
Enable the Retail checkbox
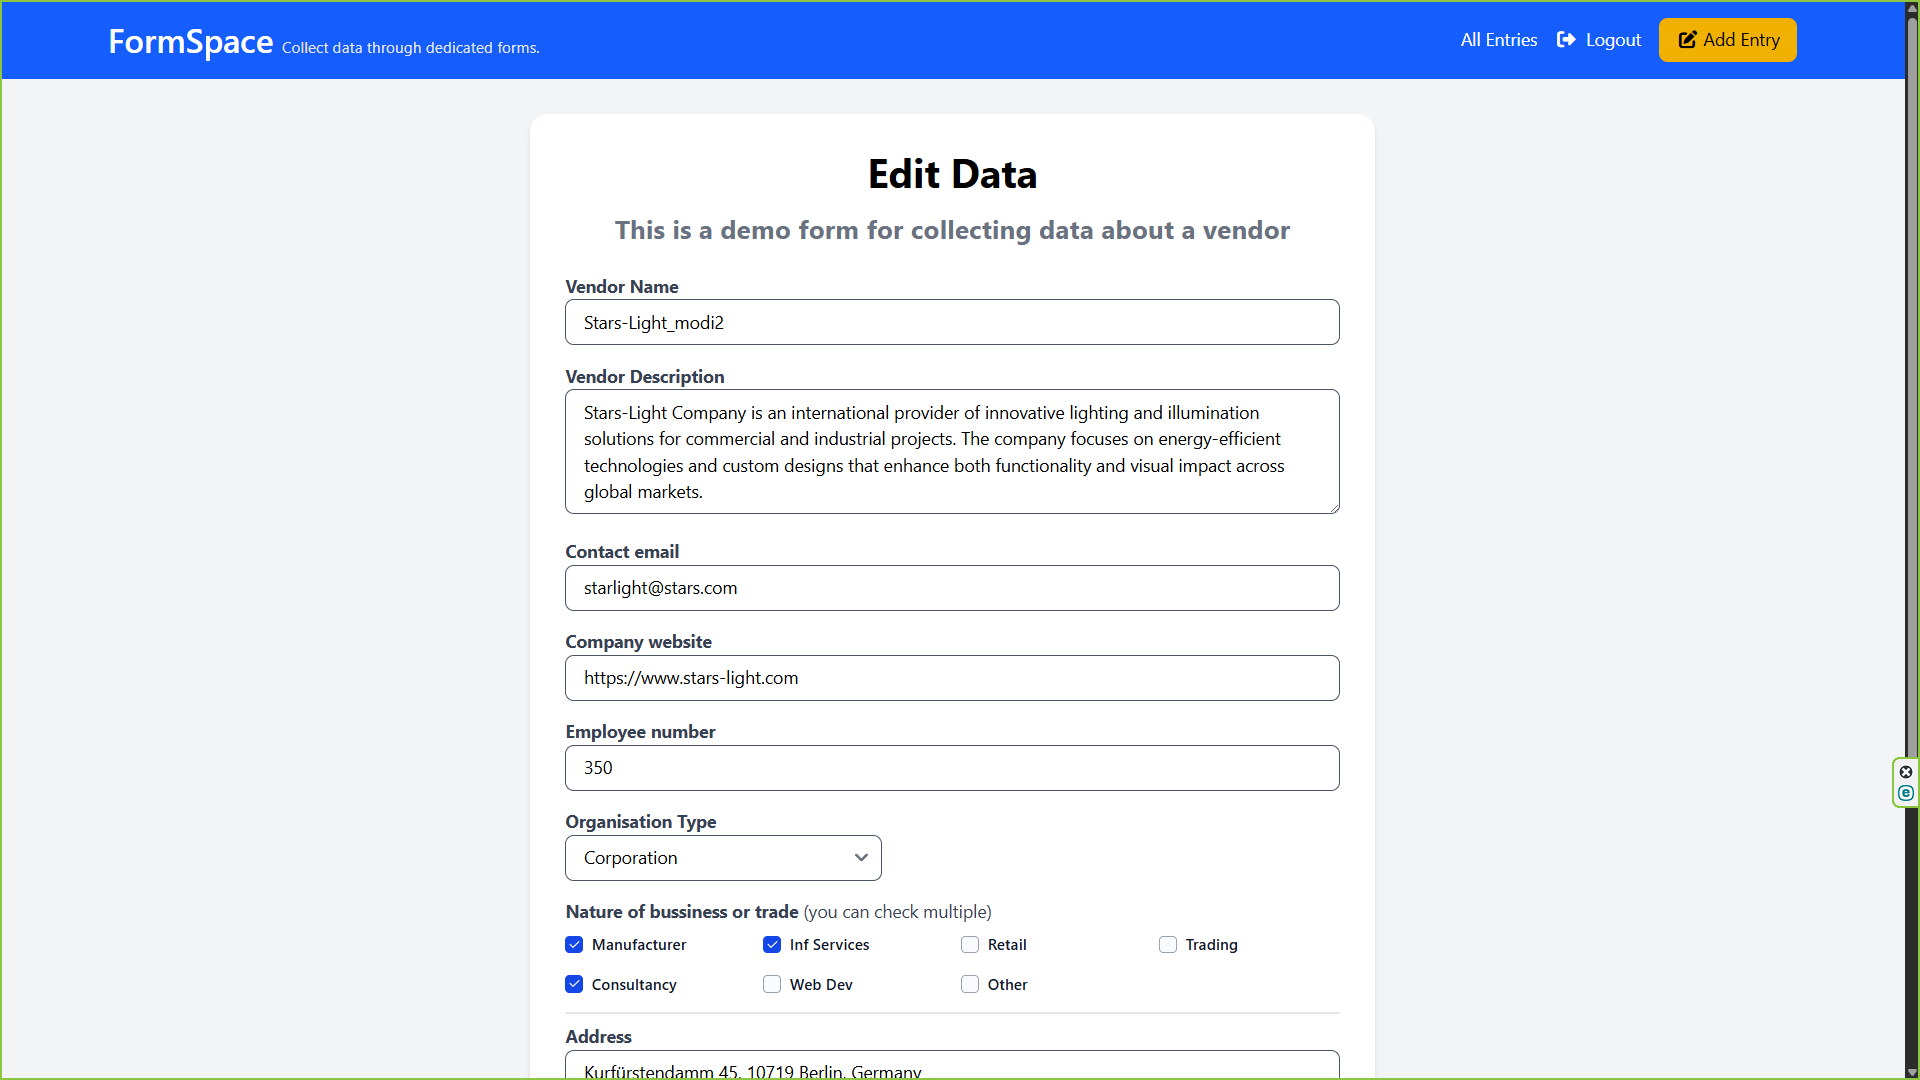click(970, 945)
